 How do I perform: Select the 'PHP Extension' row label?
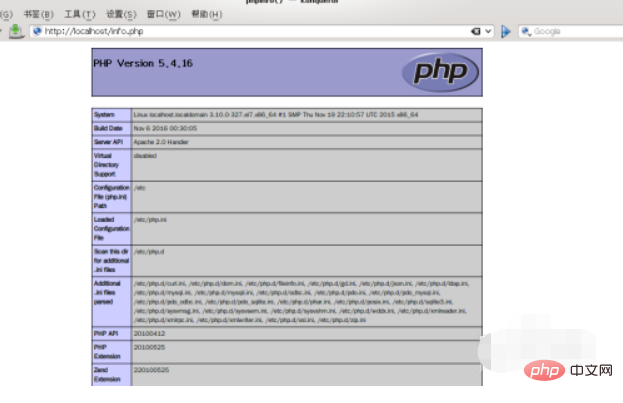[x=107, y=352]
